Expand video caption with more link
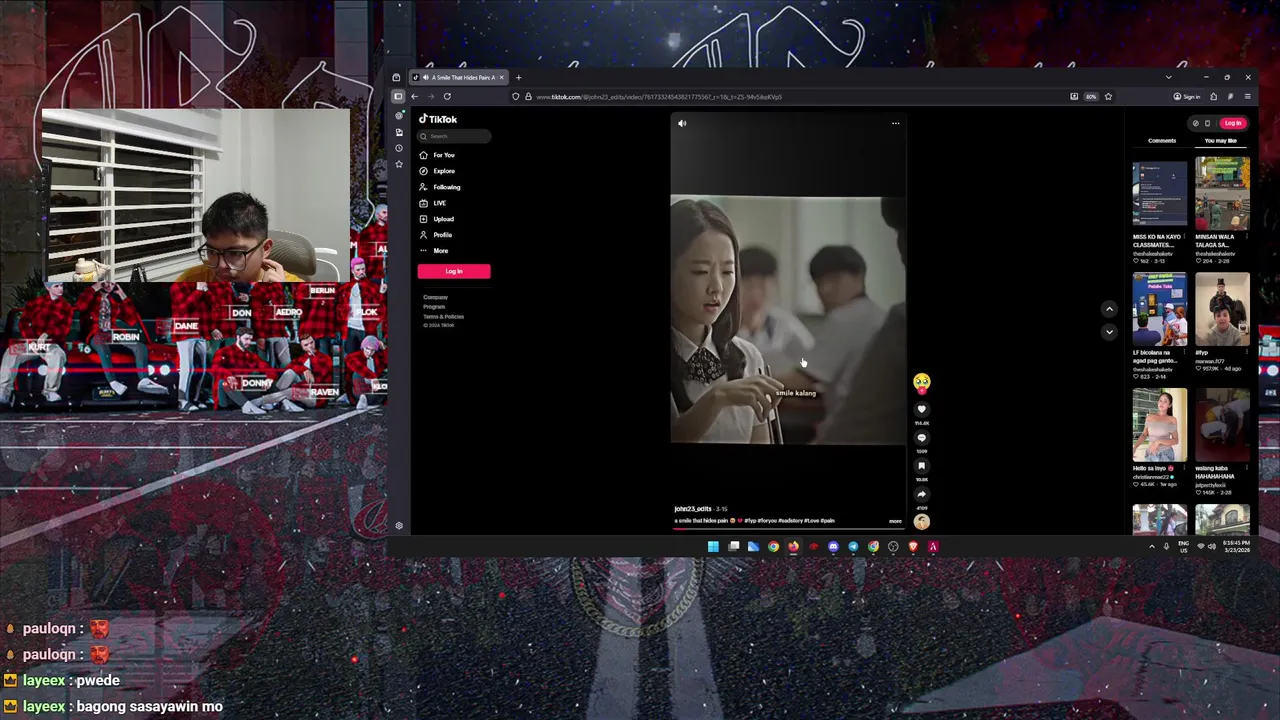This screenshot has width=1280, height=720. point(895,521)
